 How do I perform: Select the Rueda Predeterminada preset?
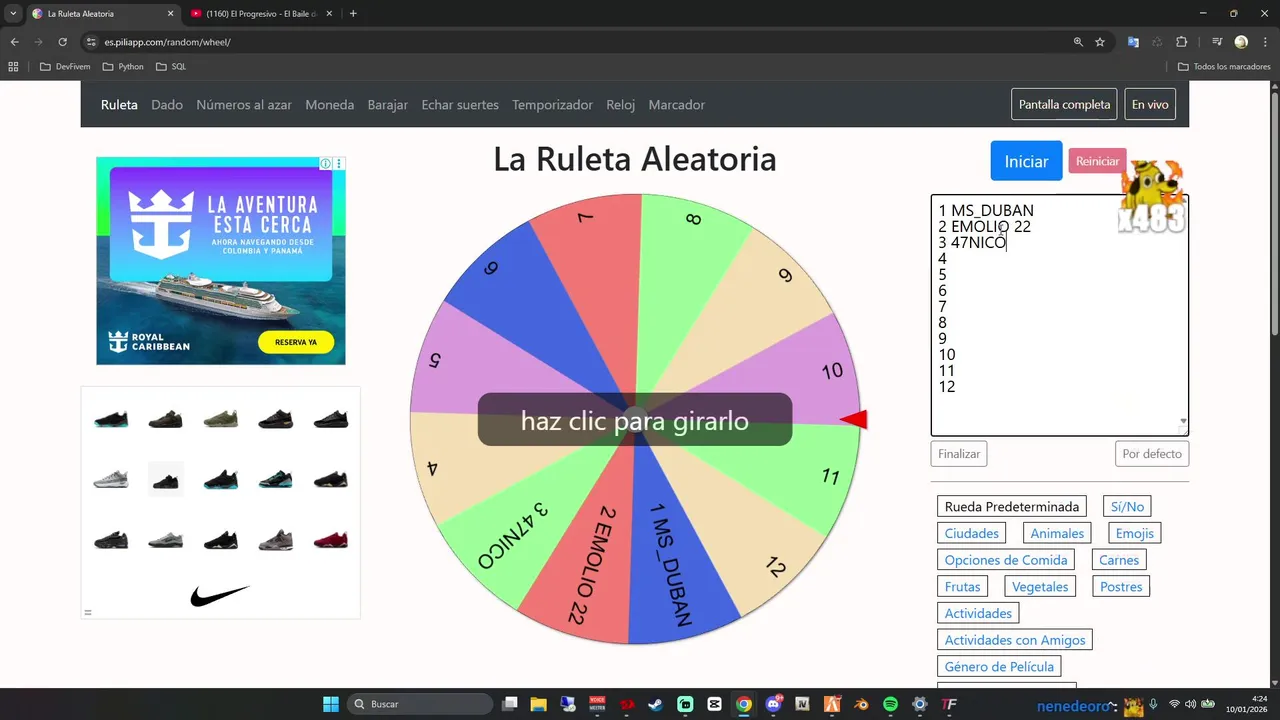pyautogui.click(x=1012, y=507)
